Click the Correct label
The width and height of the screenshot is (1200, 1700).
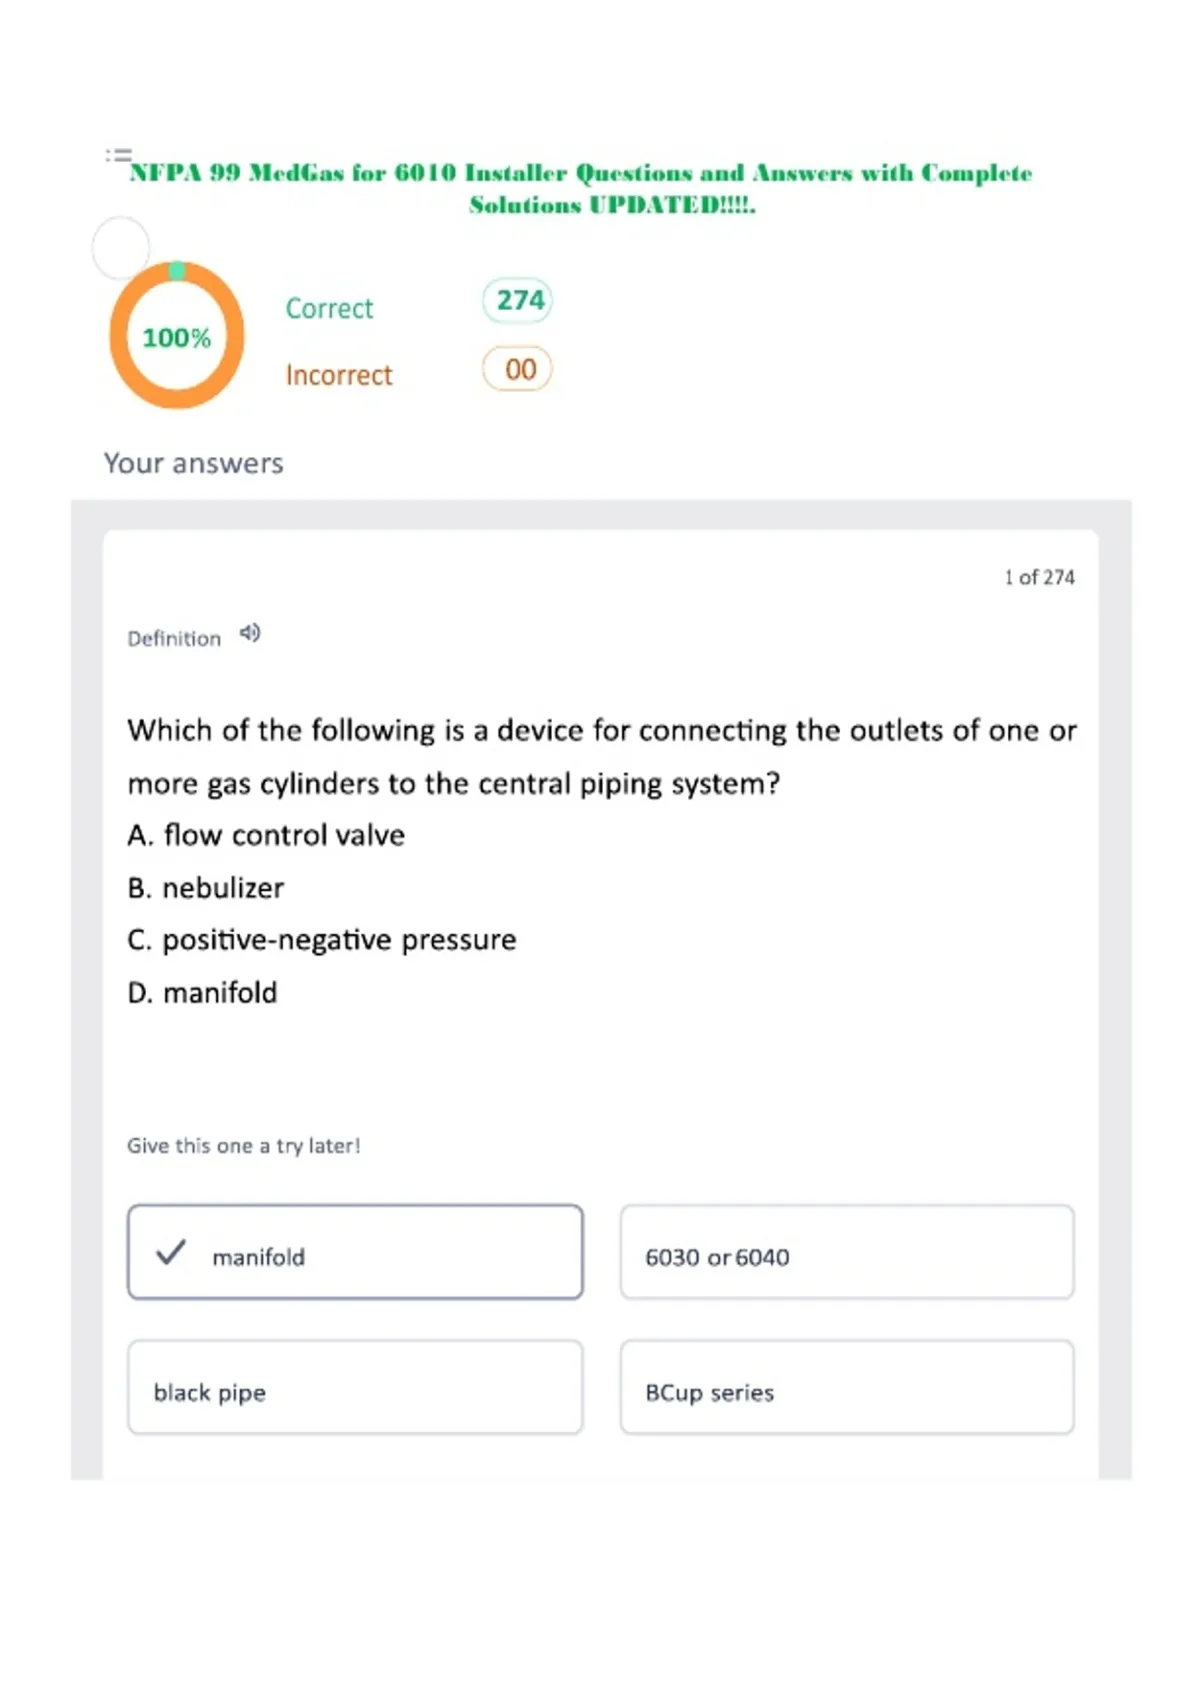329,308
